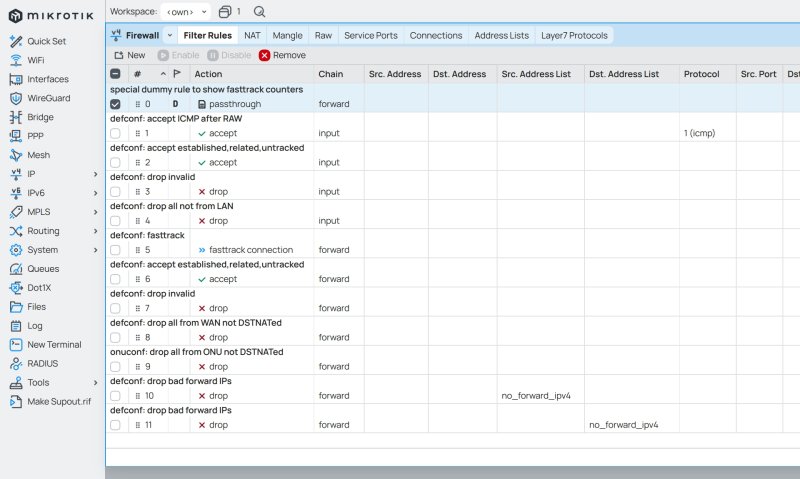Open the Workspace dropdown
The height and width of the screenshot is (479, 800).
pos(186,12)
